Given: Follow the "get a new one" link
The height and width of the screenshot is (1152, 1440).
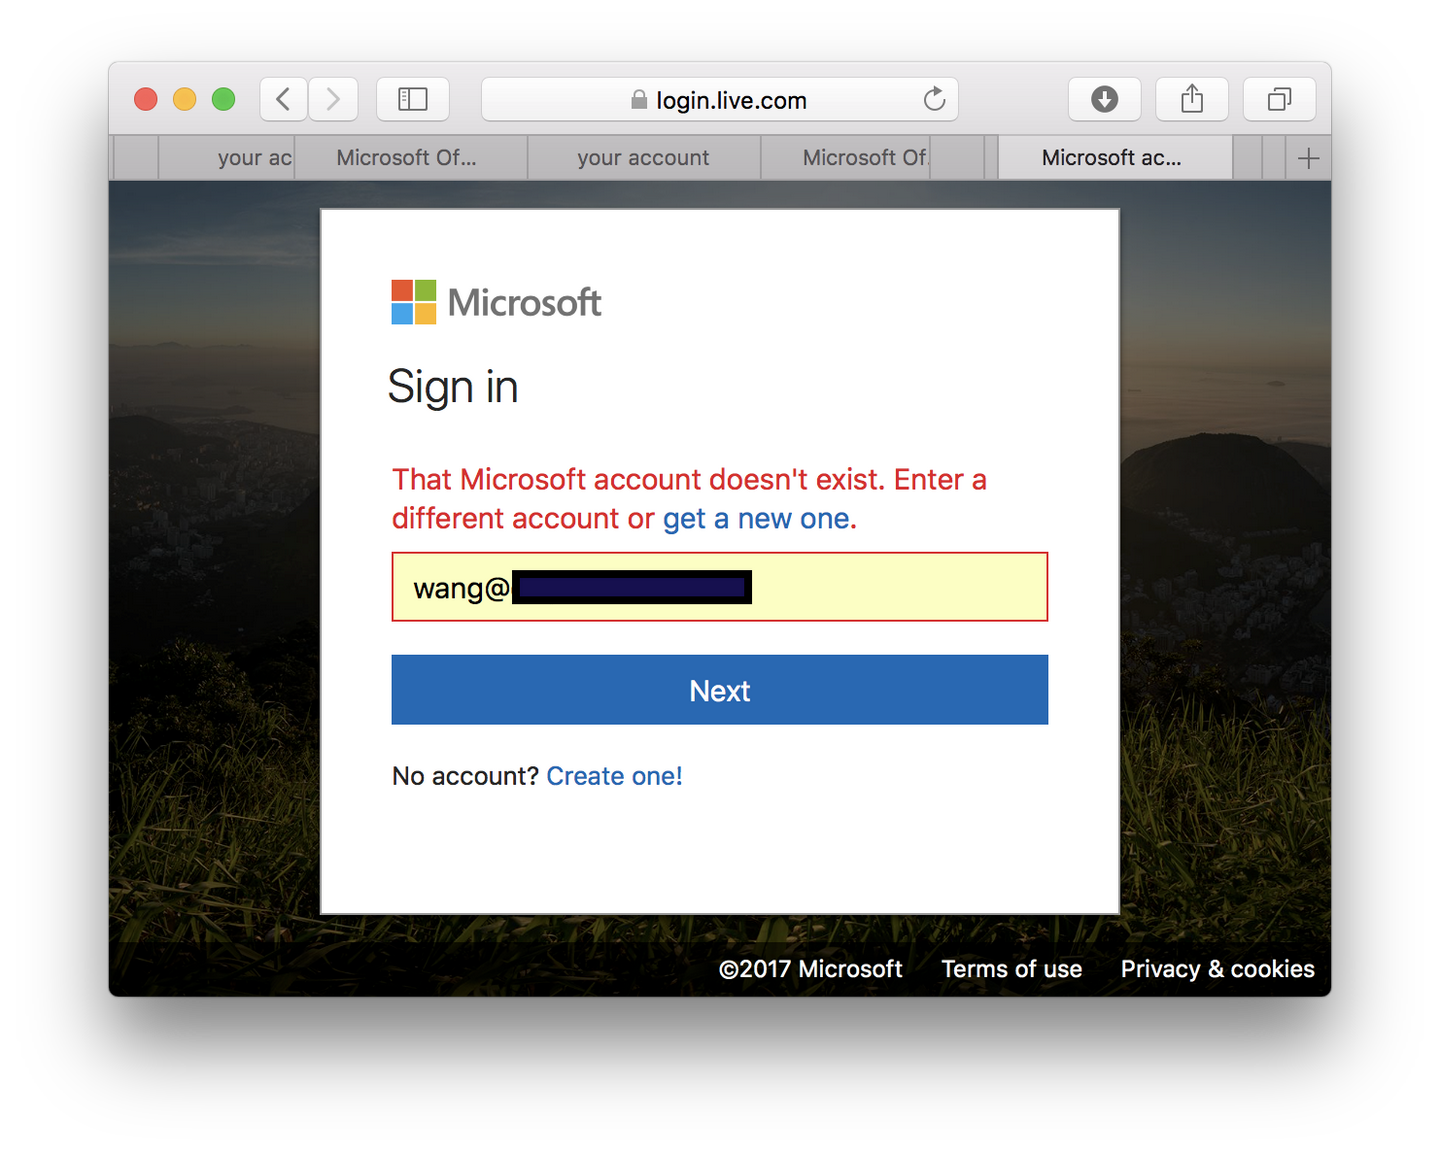Looking at the screenshot, I should [x=756, y=519].
